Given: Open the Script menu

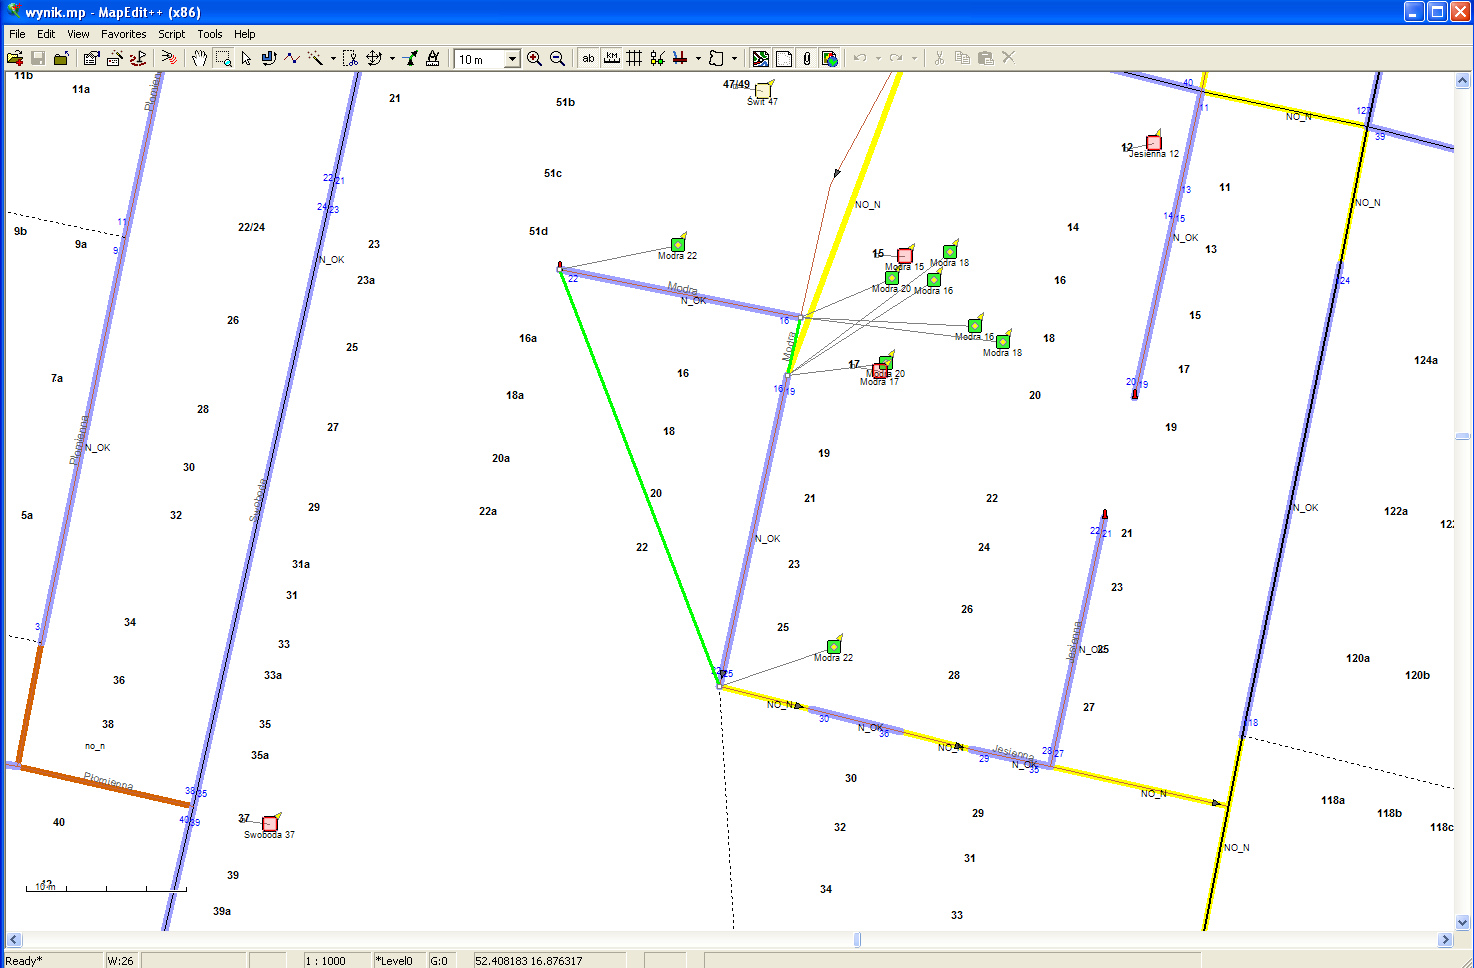Looking at the screenshot, I should (x=171, y=34).
